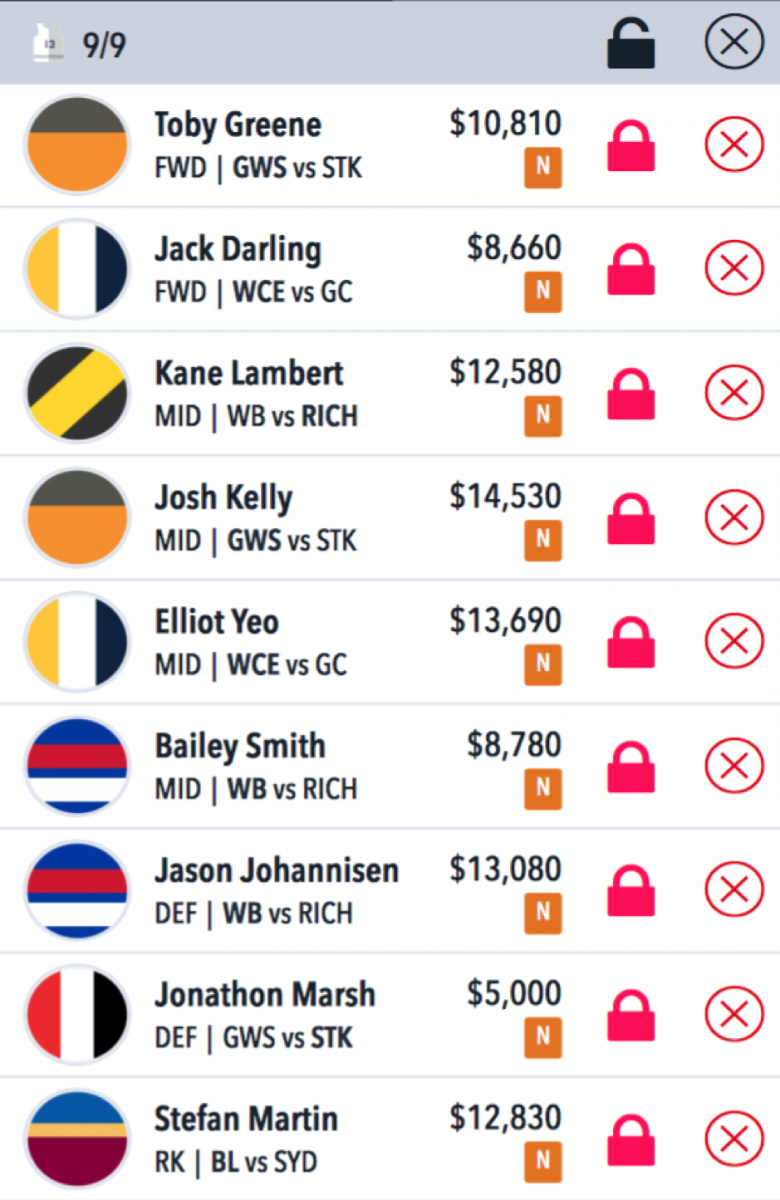Open Jason Johannisen's player name
The height and width of the screenshot is (1200, 780).
(x=276, y=869)
